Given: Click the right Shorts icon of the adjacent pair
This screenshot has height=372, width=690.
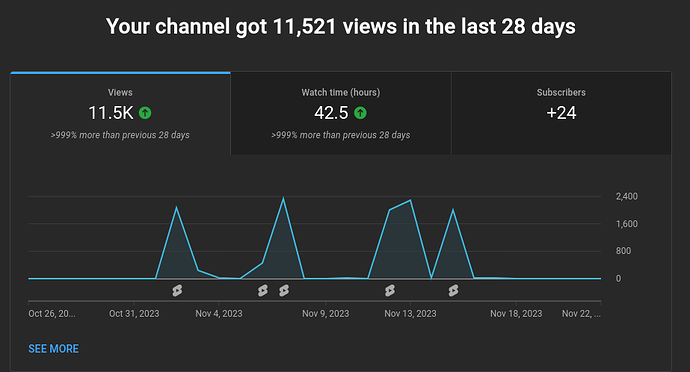Looking at the screenshot, I should (x=284, y=291).
